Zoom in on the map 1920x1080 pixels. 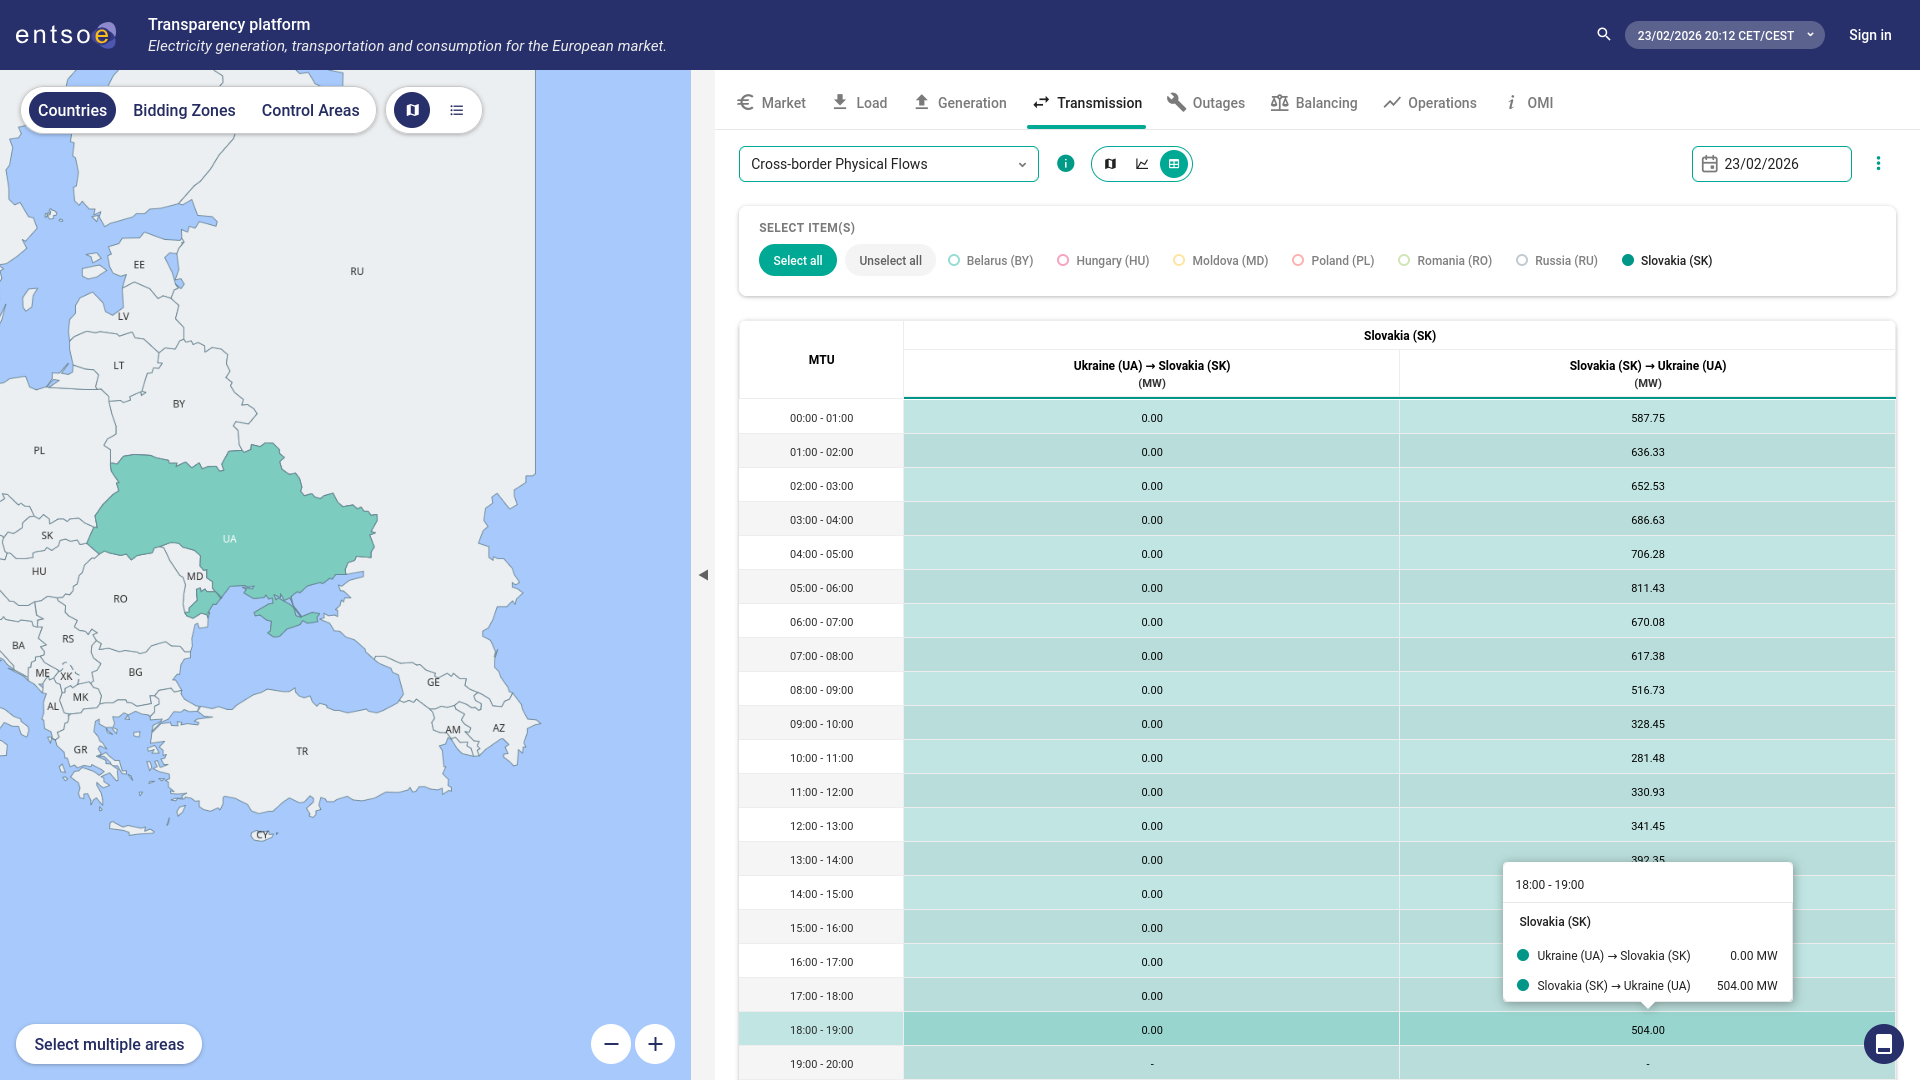tap(655, 1044)
